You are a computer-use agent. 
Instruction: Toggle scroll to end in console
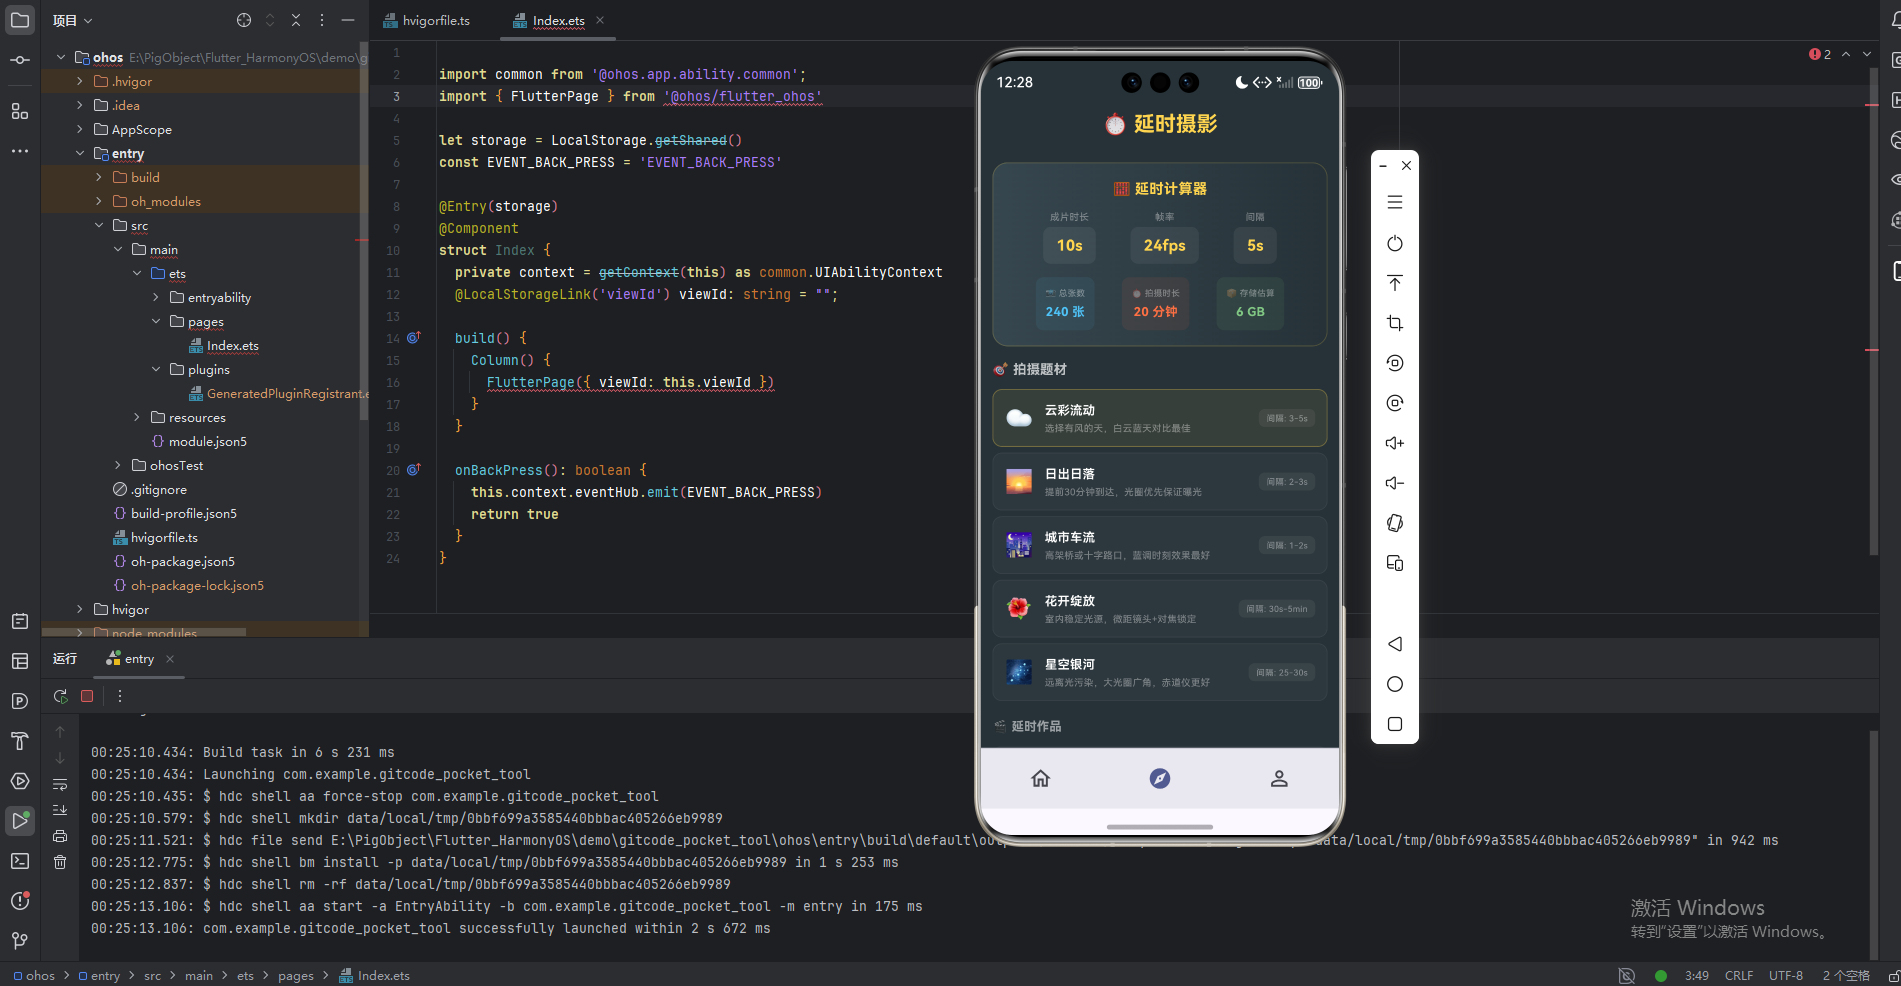coord(60,810)
